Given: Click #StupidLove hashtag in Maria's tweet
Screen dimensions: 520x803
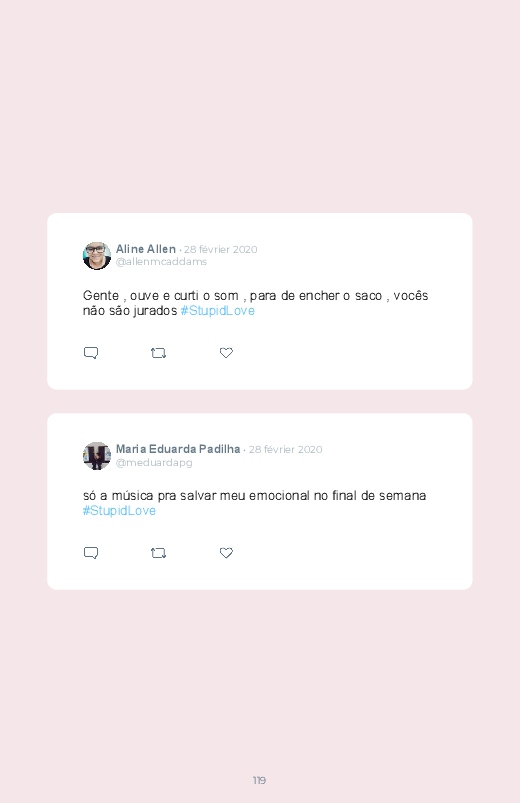Looking at the screenshot, I should click(119, 511).
